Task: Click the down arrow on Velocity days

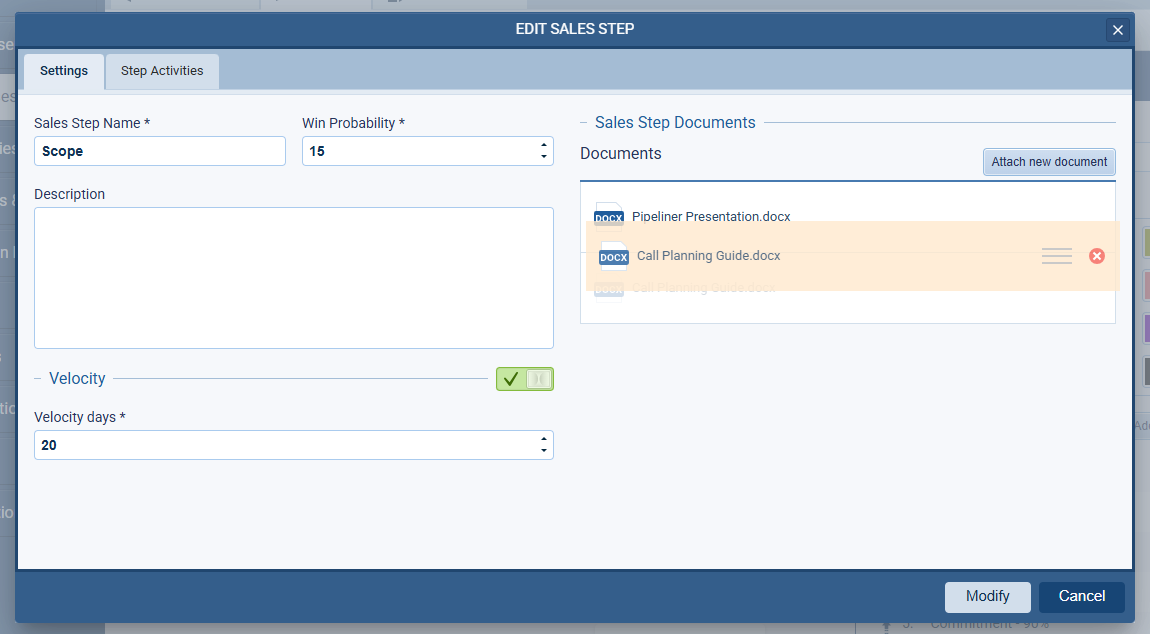Action: pyautogui.click(x=545, y=450)
